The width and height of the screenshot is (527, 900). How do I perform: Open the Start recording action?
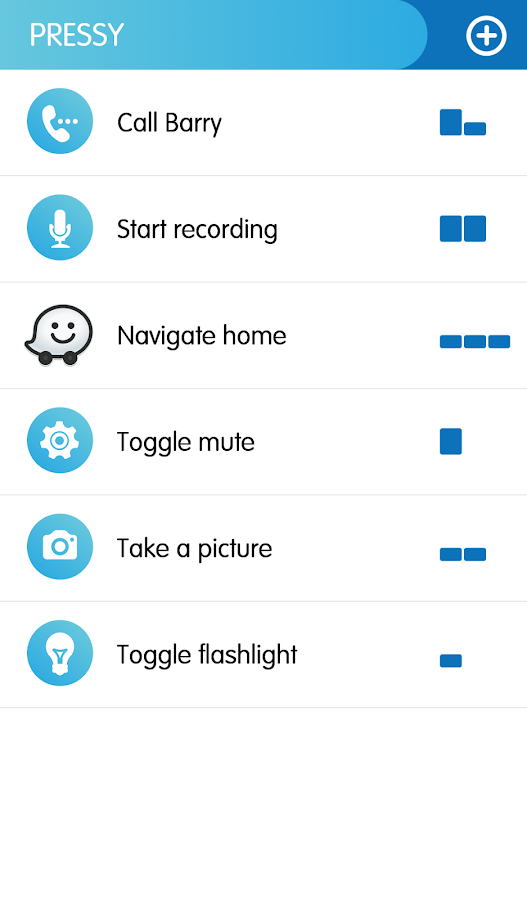coord(264,229)
